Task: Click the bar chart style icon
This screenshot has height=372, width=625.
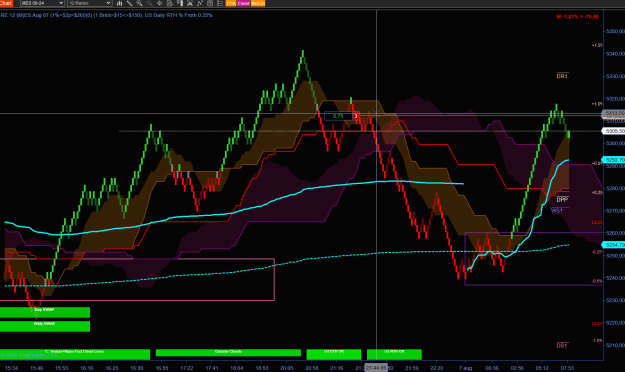Action: pos(120,3)
